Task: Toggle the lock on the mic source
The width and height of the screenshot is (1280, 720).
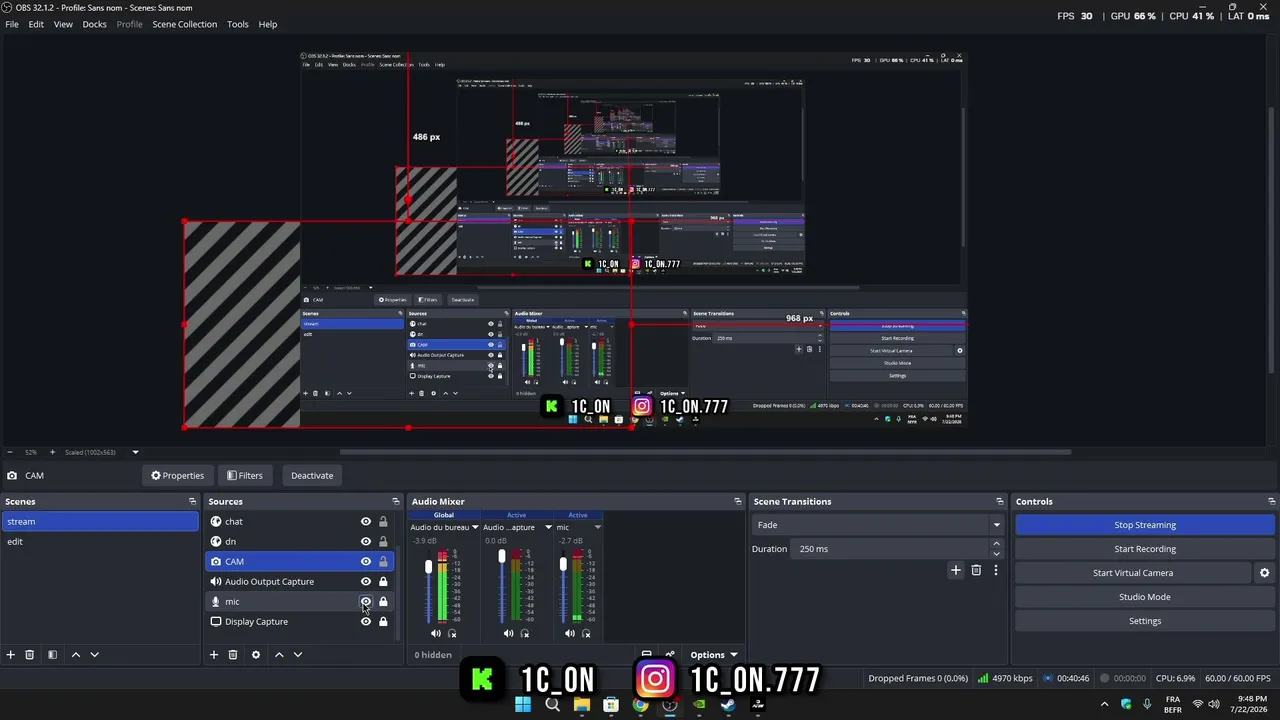Action: pyautogui.click(x=383, y=601)
